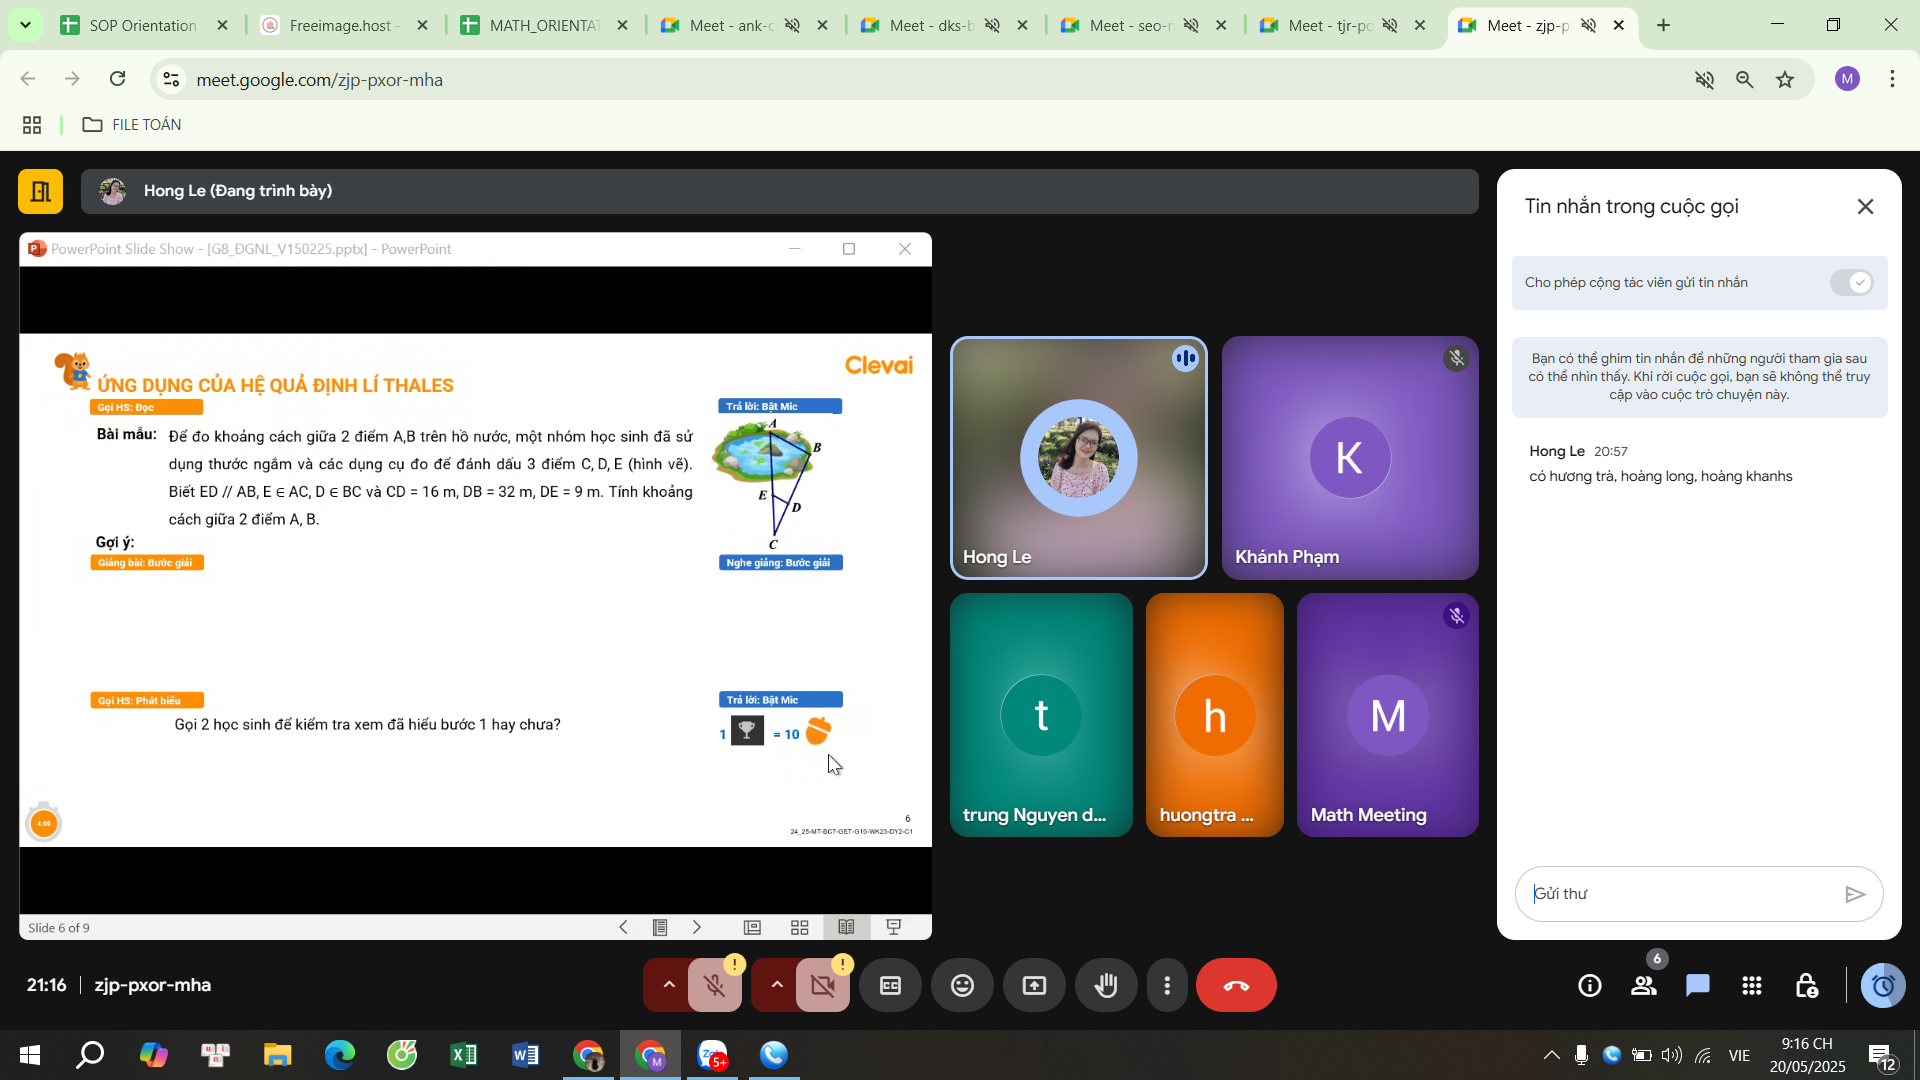Click the FILE TOÁN bookmark folder
This screenshot has height=1080, width=1920.
tap(132, 125)
